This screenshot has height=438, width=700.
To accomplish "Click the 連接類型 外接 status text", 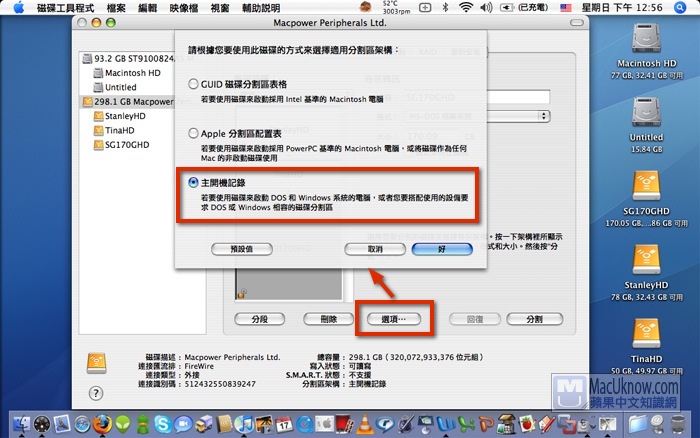I will pos(168,375).
